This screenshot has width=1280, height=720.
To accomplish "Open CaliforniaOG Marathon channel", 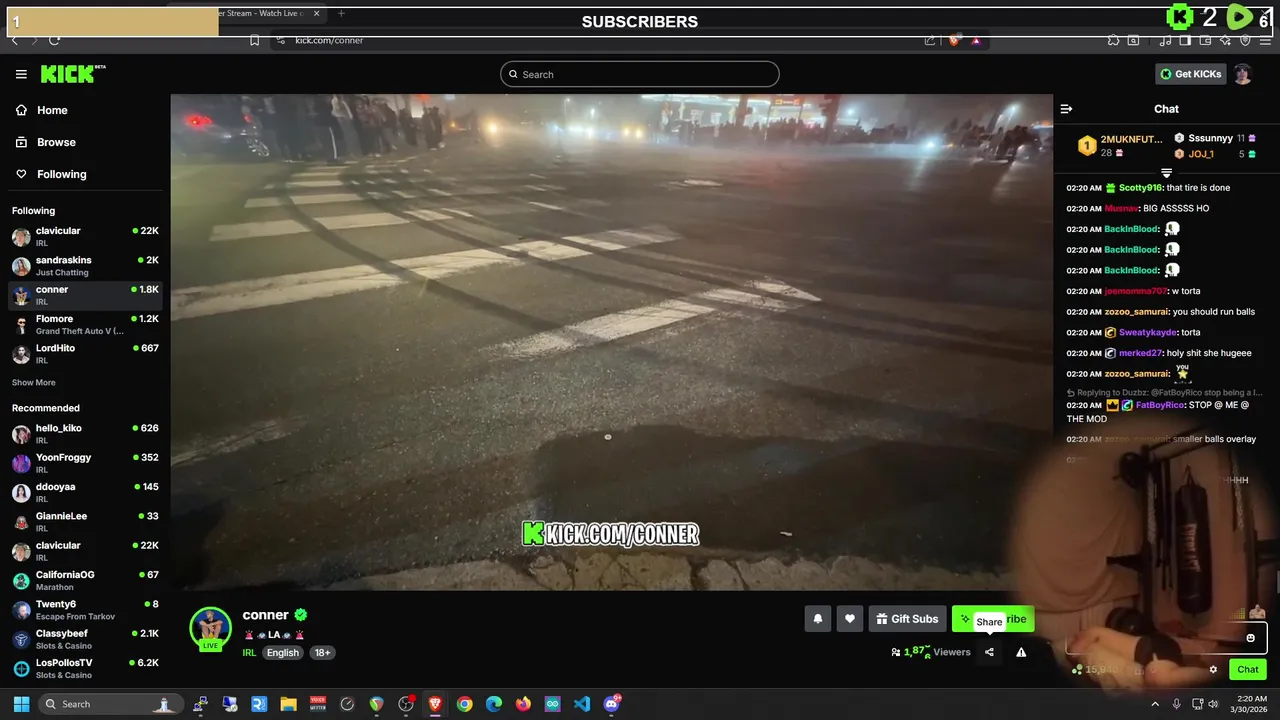I will coord(85,581).
